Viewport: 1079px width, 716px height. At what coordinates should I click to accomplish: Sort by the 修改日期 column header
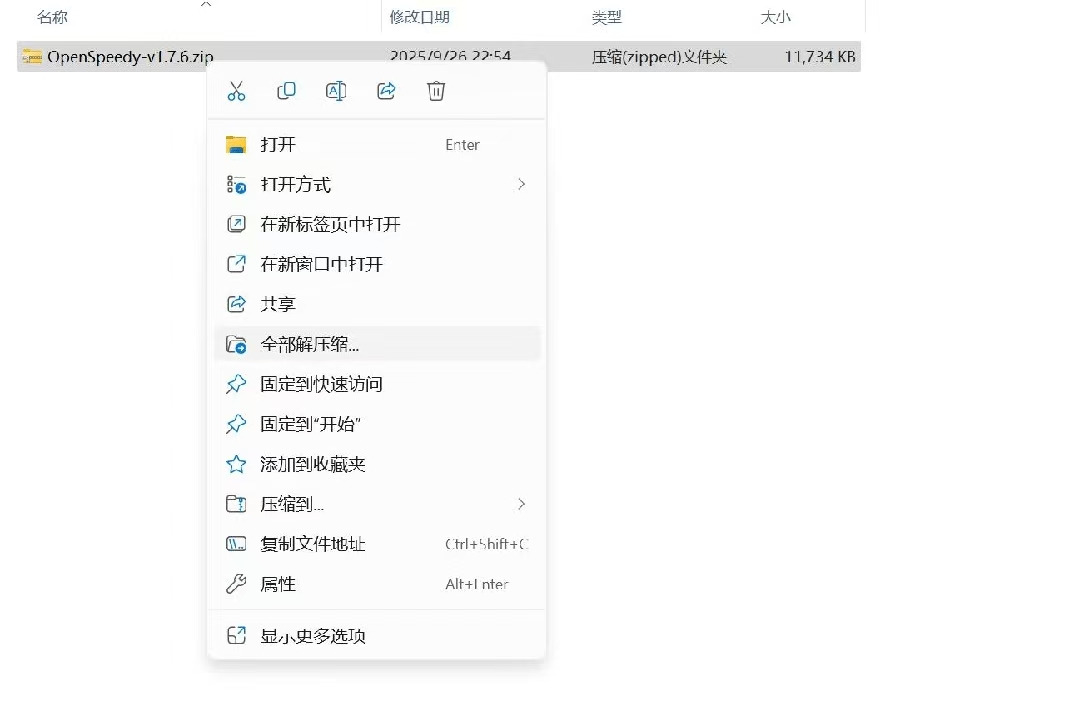point(419,17)
